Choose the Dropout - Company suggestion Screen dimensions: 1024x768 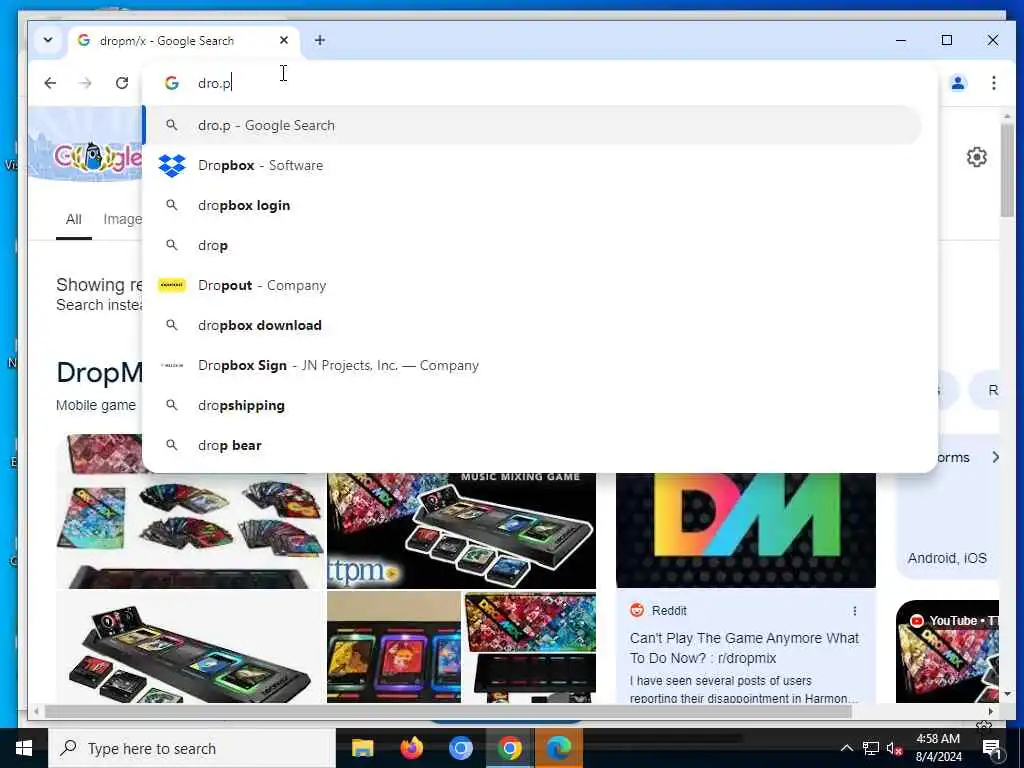coord(532,285)
